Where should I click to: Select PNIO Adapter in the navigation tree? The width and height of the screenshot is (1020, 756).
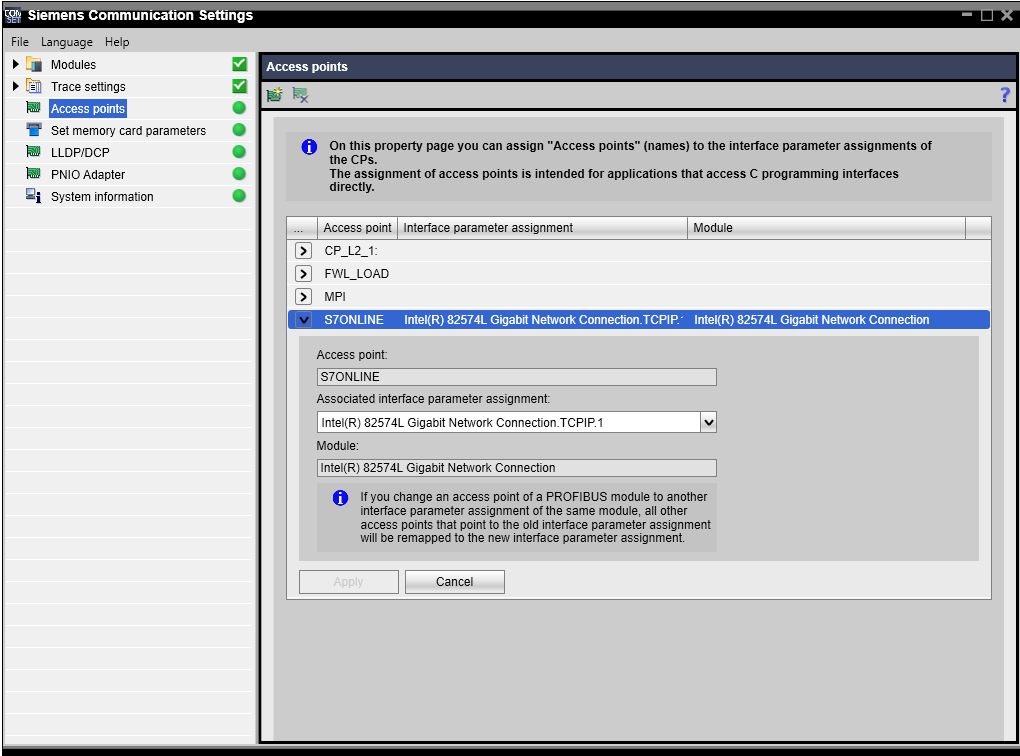88,174
